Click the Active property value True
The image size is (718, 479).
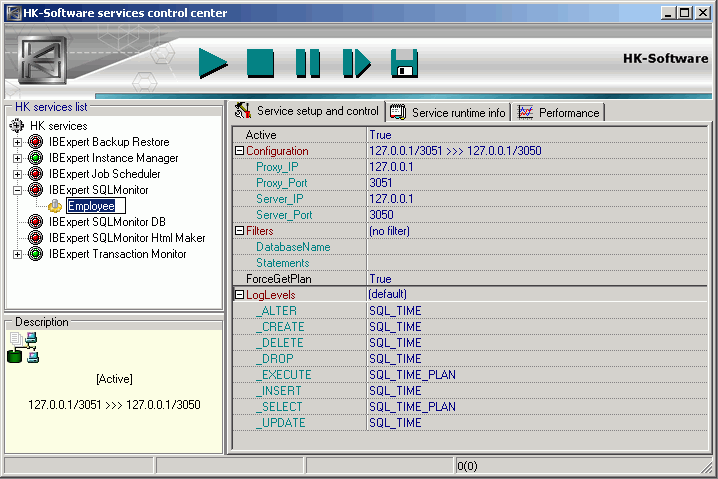point(537,135)
